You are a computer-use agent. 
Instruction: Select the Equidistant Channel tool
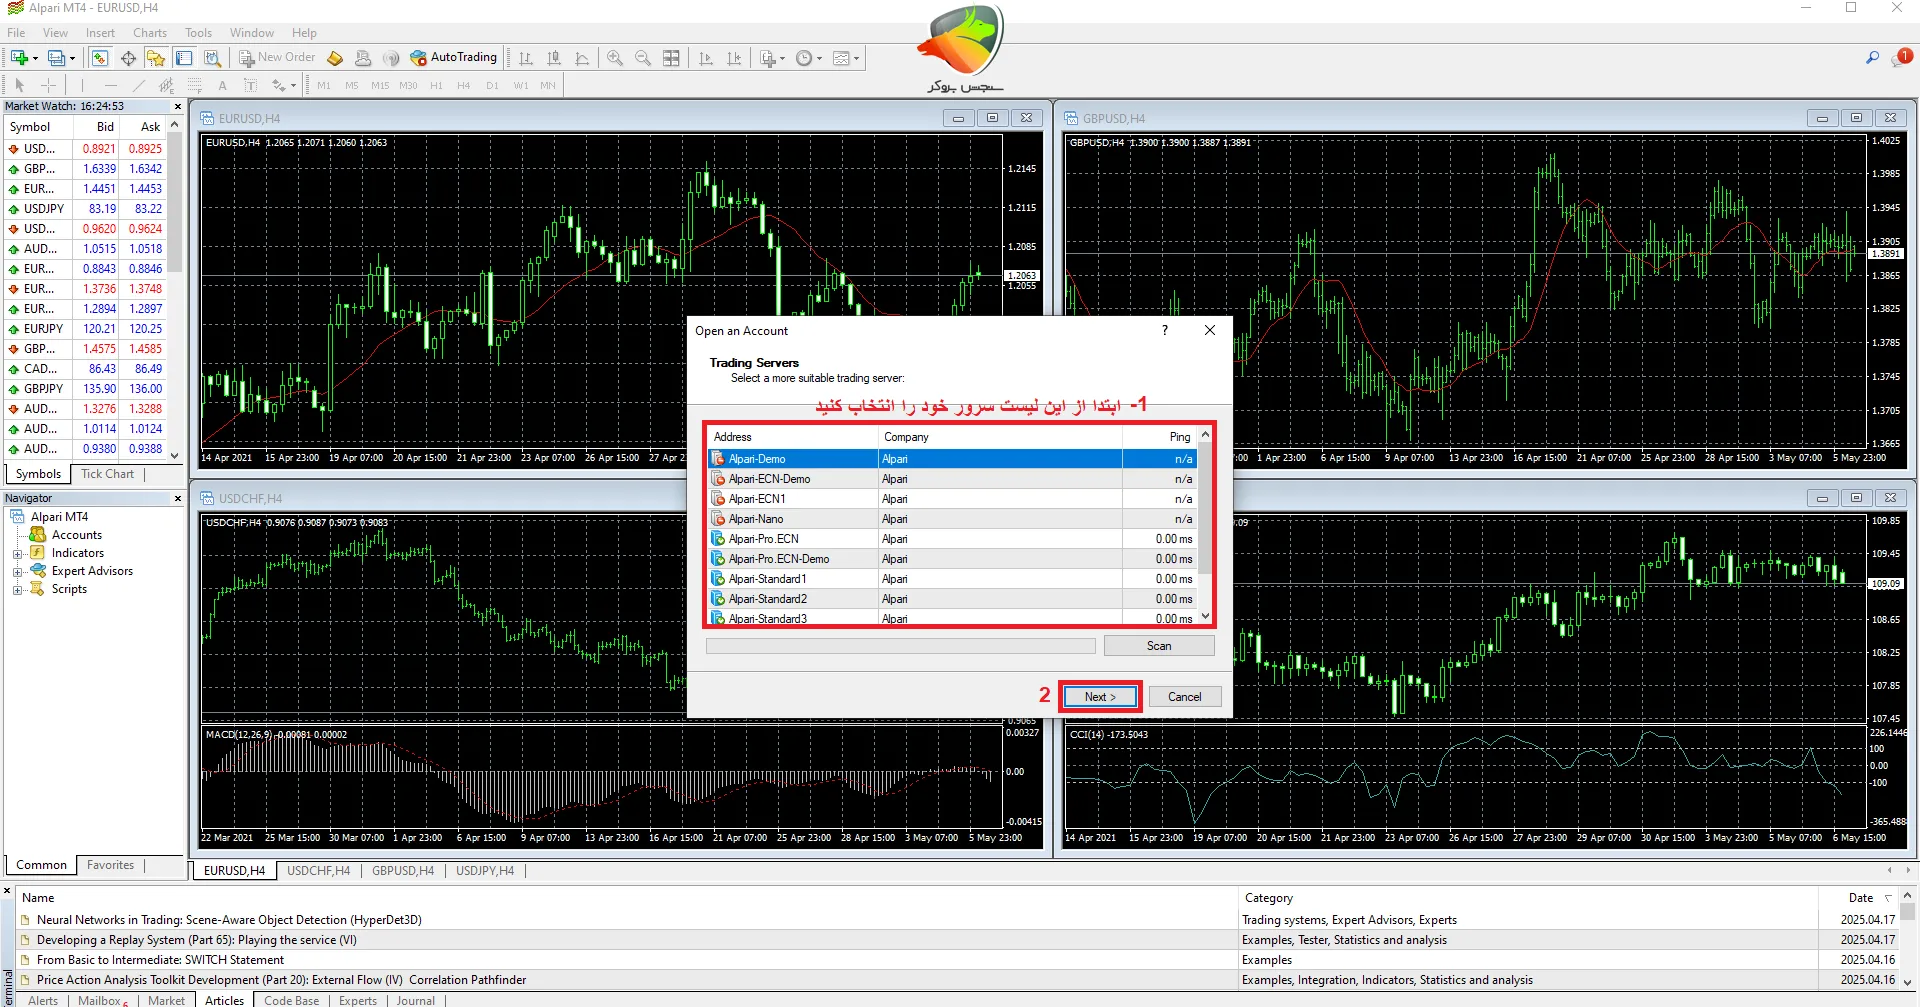pyautogui.click(x=167, y=85)
